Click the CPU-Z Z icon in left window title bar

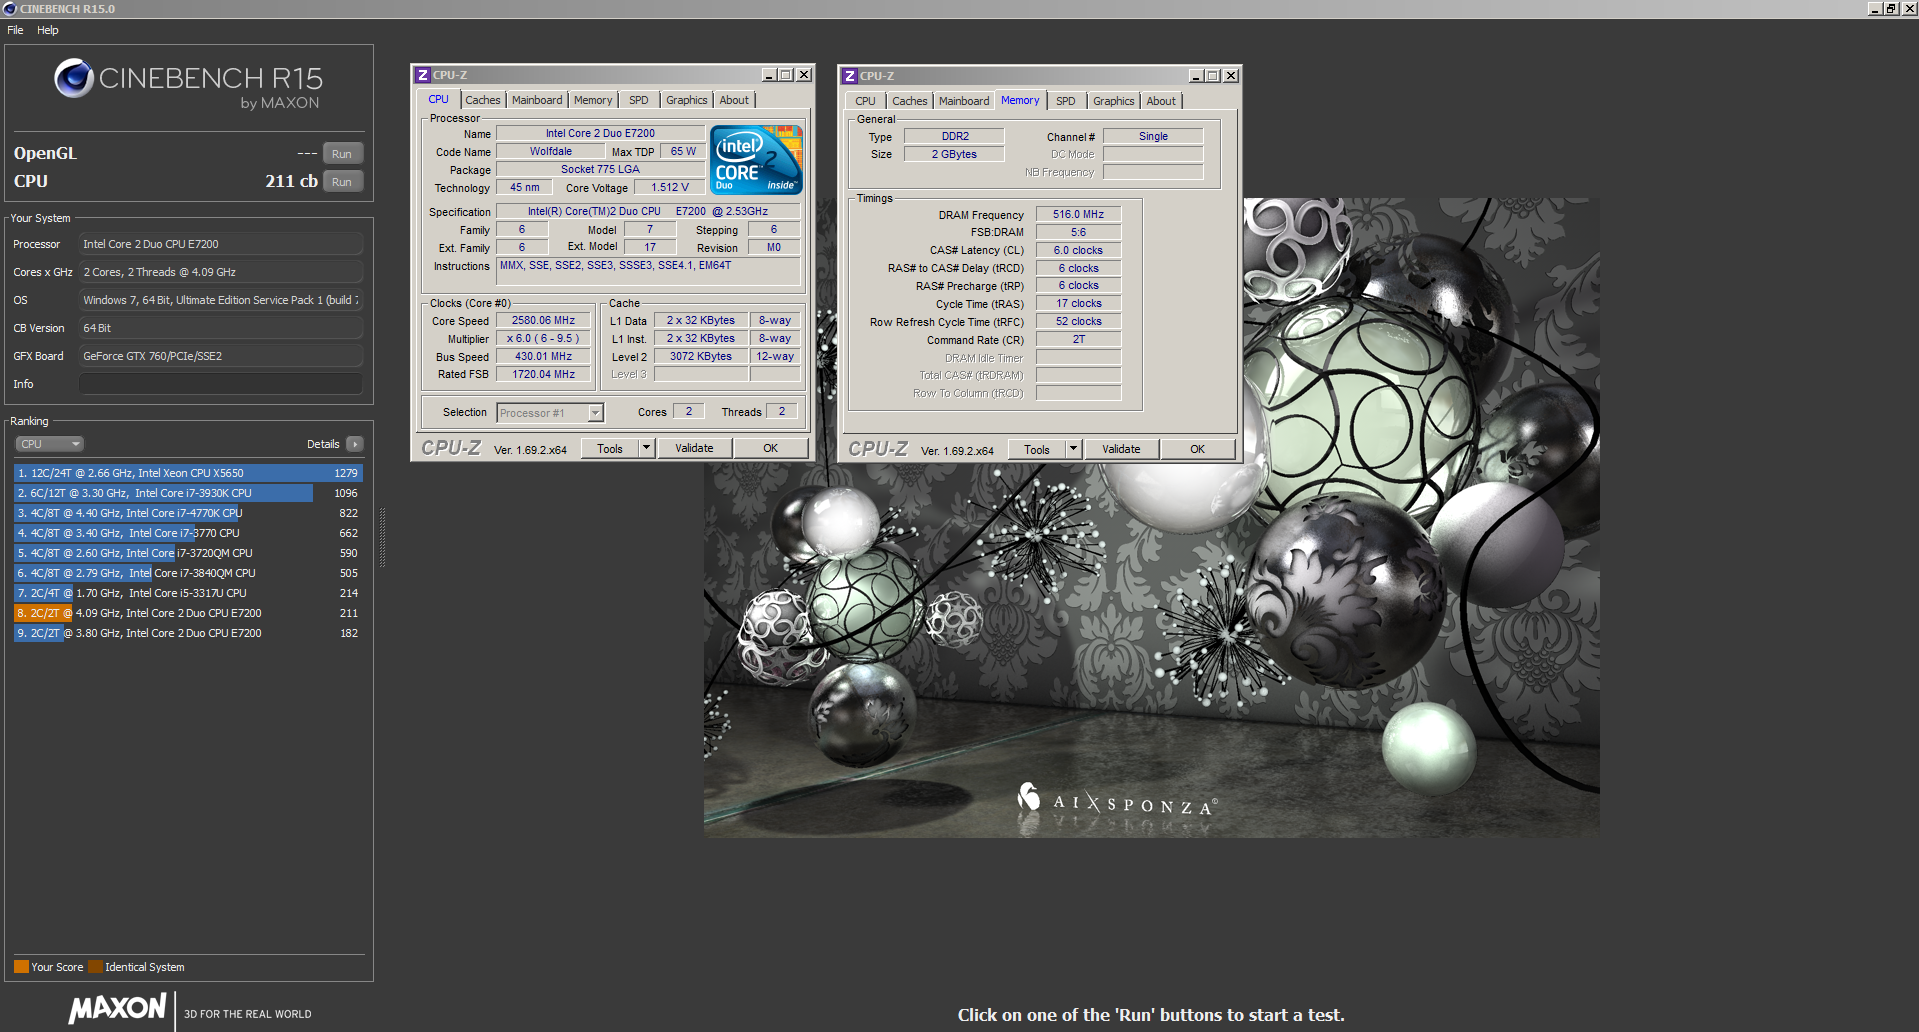point(423,75)
